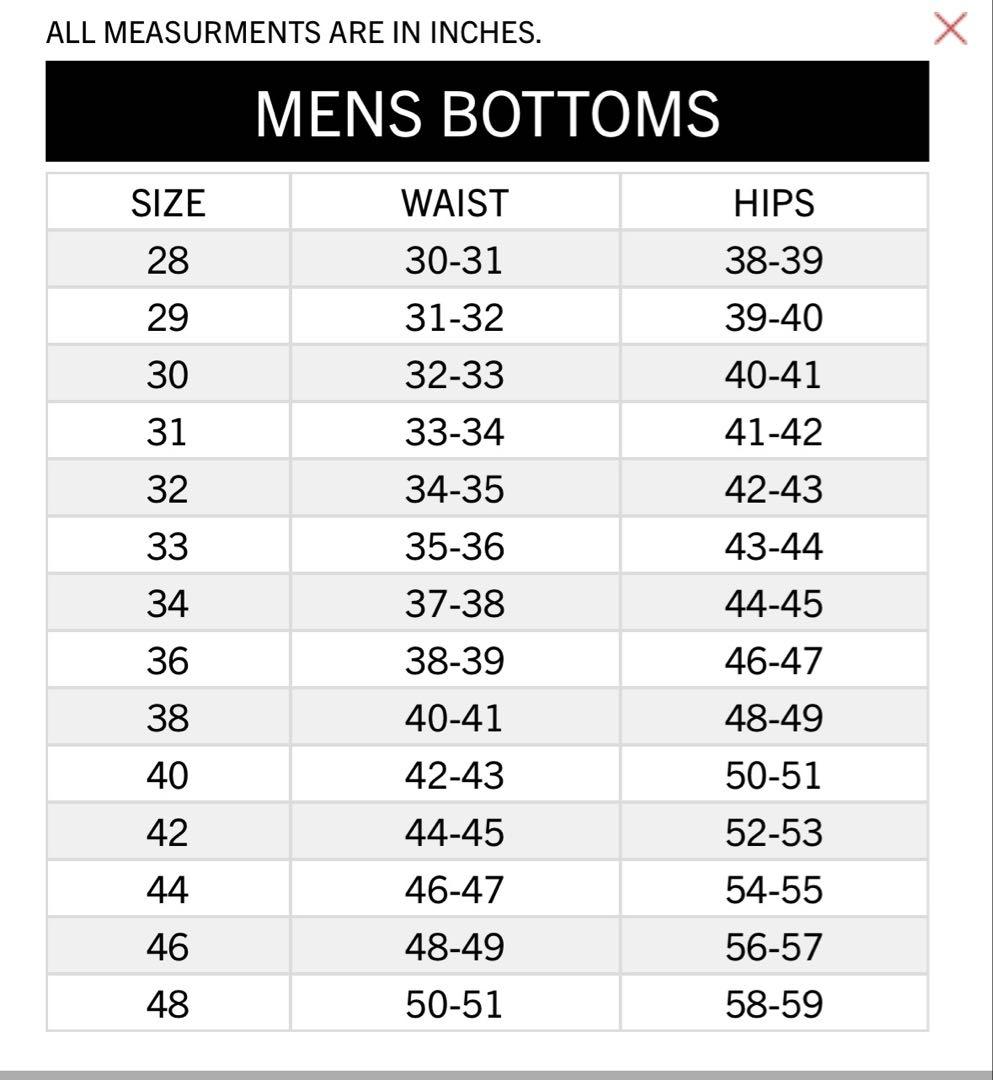Image resolution: width=993 pixels, height=1080 pixels.
Task: Click hips value 40-41 for size 30
Action: [x=774, y=375]
